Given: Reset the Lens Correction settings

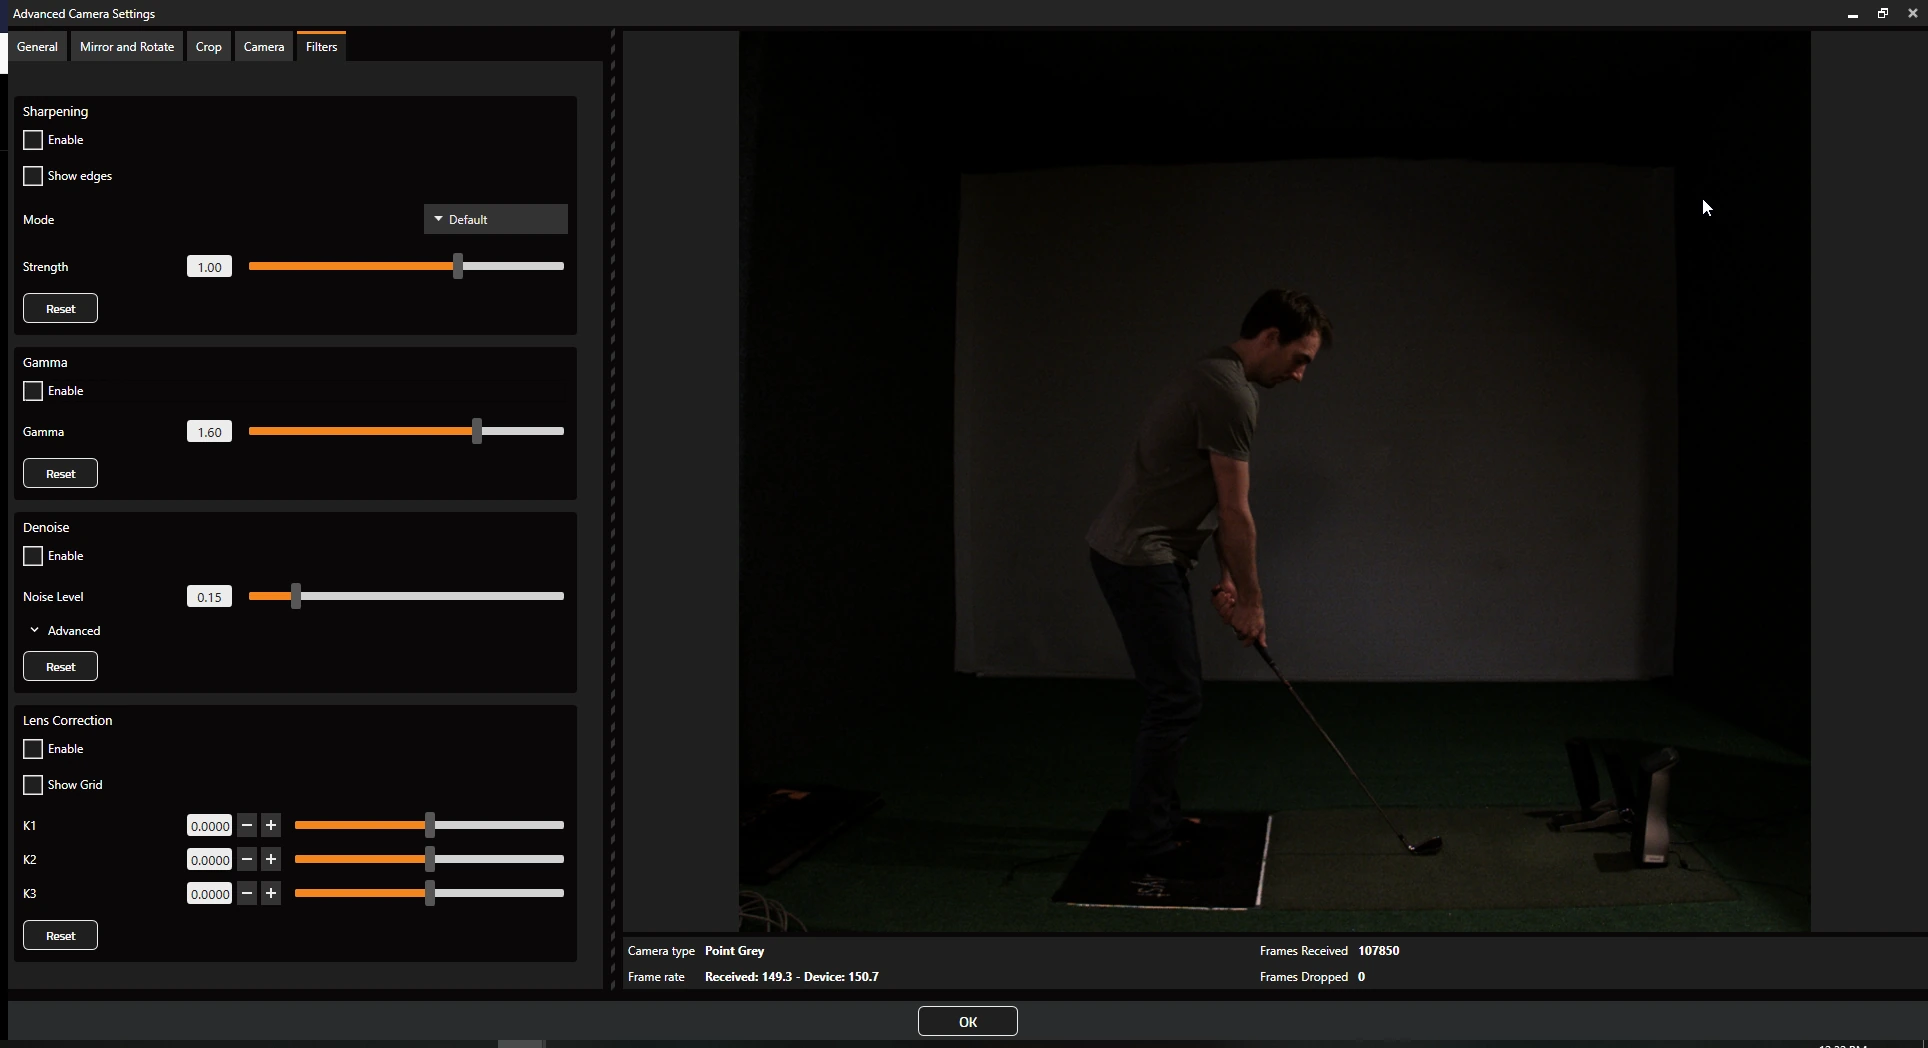Looking at the screenshot, I should tap(60, 935).
